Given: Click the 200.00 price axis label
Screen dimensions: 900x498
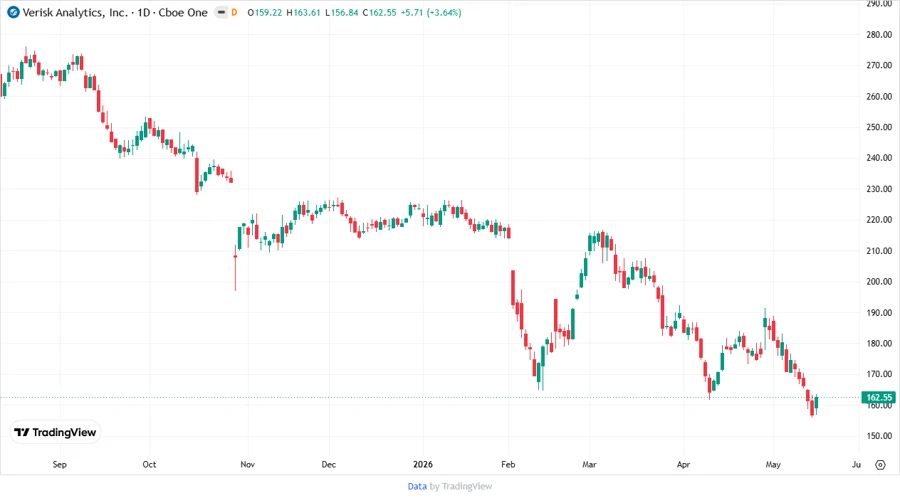Looking at the screenshot, I should tap(879, 282).
